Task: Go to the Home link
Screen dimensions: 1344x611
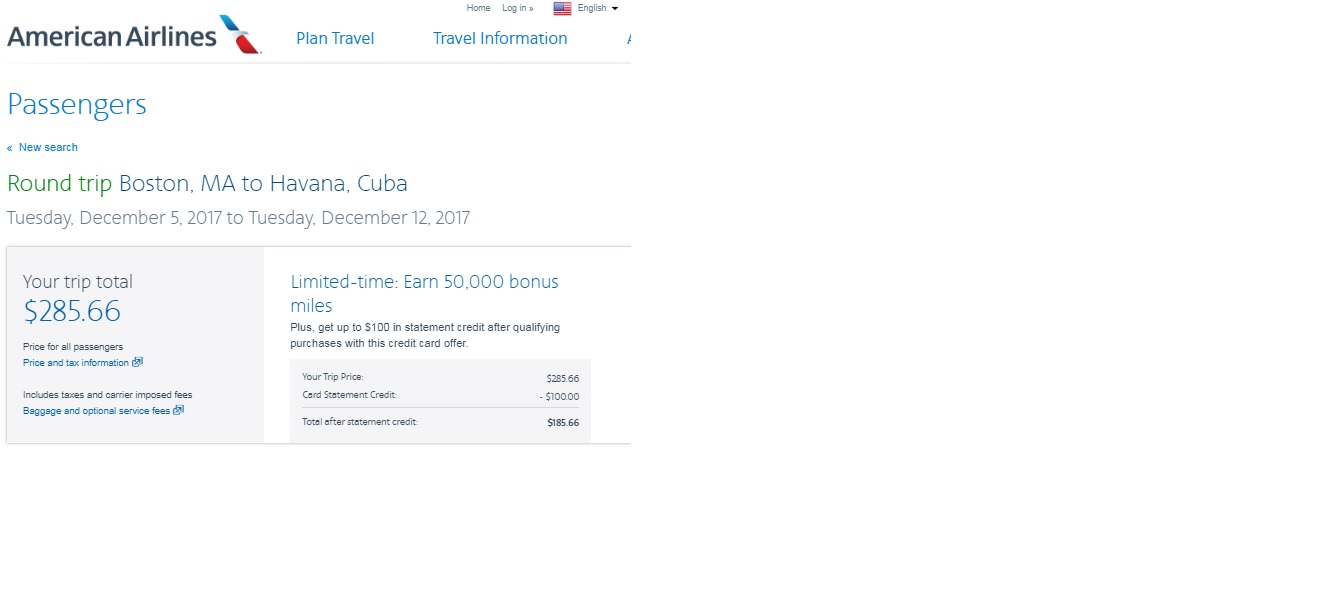Action: [478, 8]
